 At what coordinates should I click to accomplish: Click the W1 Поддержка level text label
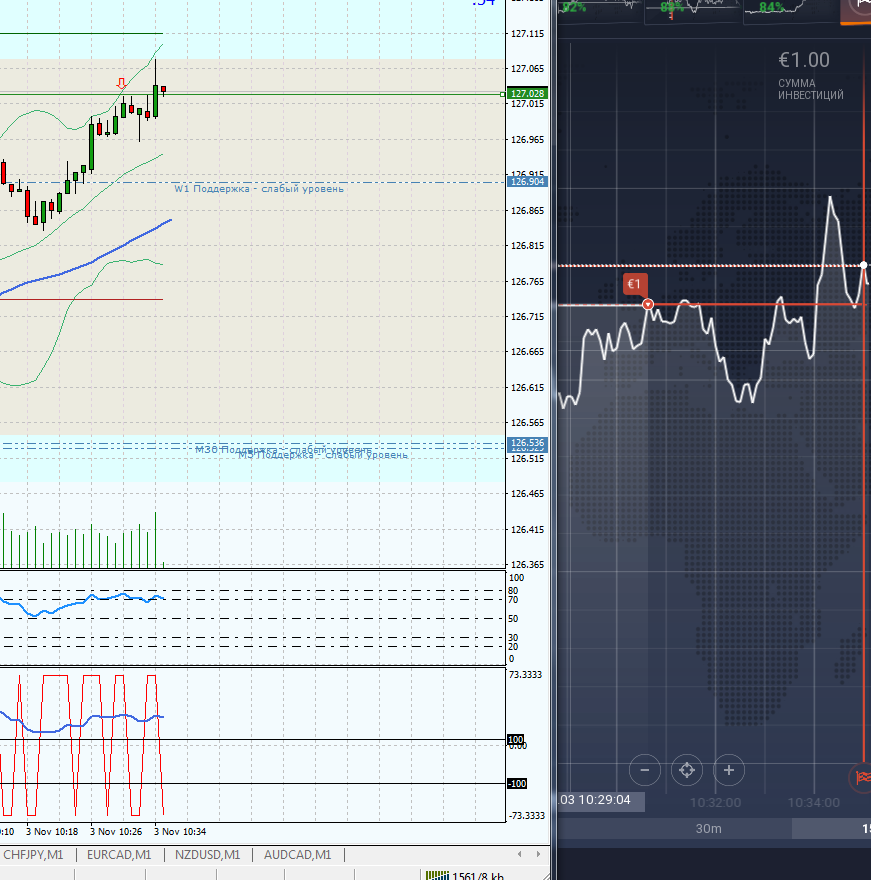point(258,188)
